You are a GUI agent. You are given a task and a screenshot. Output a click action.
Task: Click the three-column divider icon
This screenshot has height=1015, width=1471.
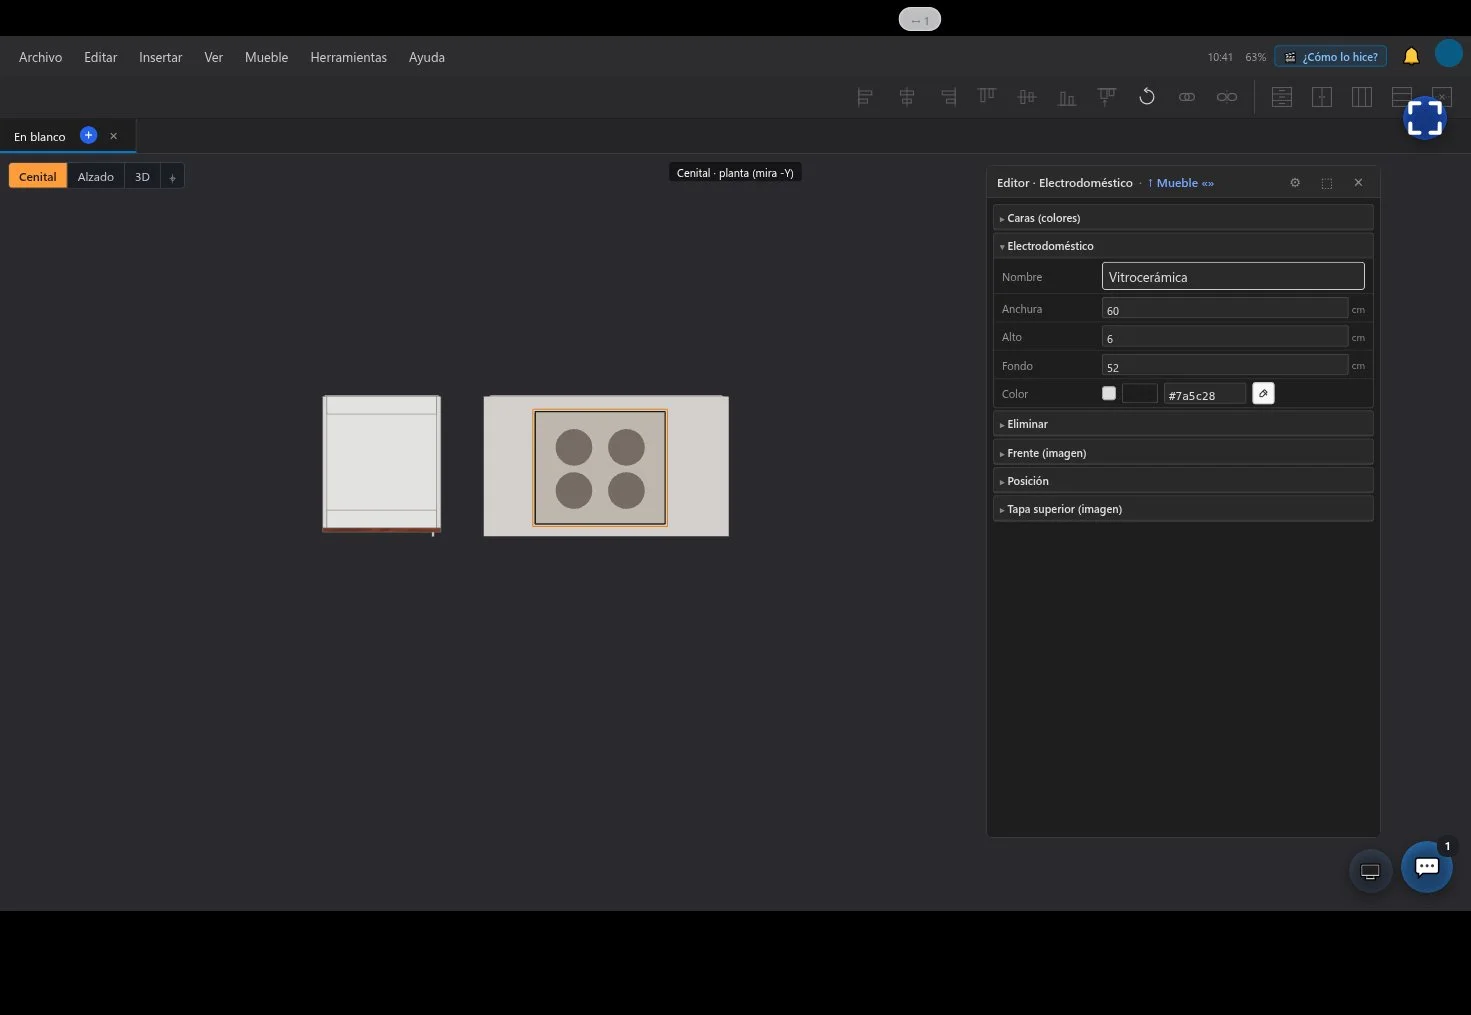1362,97
